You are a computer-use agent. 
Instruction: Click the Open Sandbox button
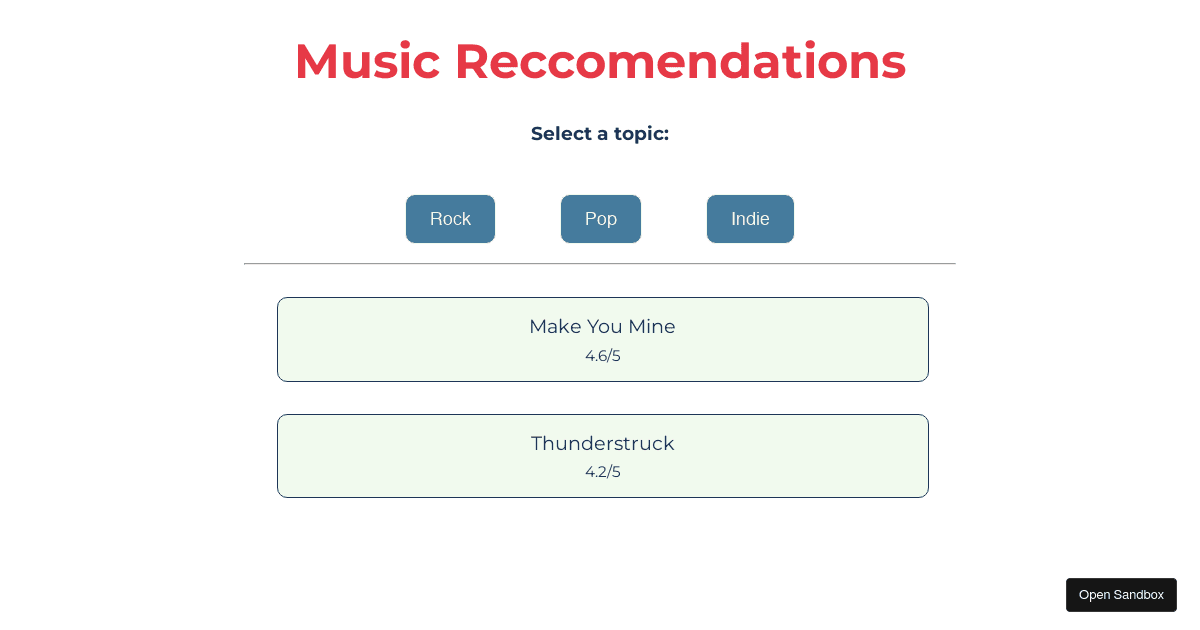pos(1121,594)
